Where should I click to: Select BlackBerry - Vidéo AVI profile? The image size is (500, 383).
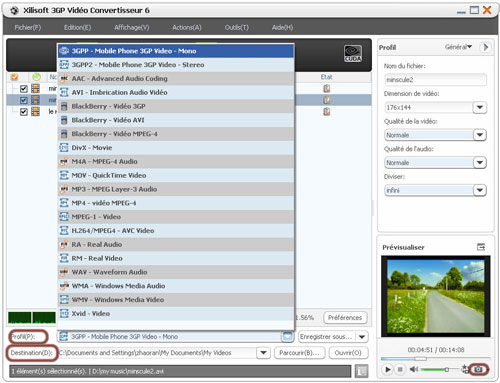coord(176,120)
